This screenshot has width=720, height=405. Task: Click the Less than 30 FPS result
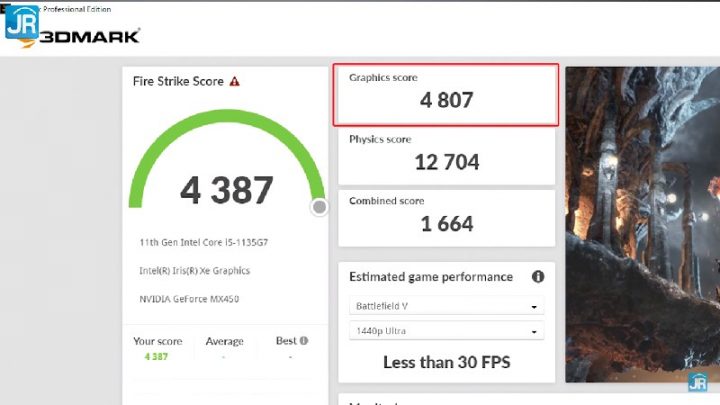pyautogui.click(x=446, y=362)
